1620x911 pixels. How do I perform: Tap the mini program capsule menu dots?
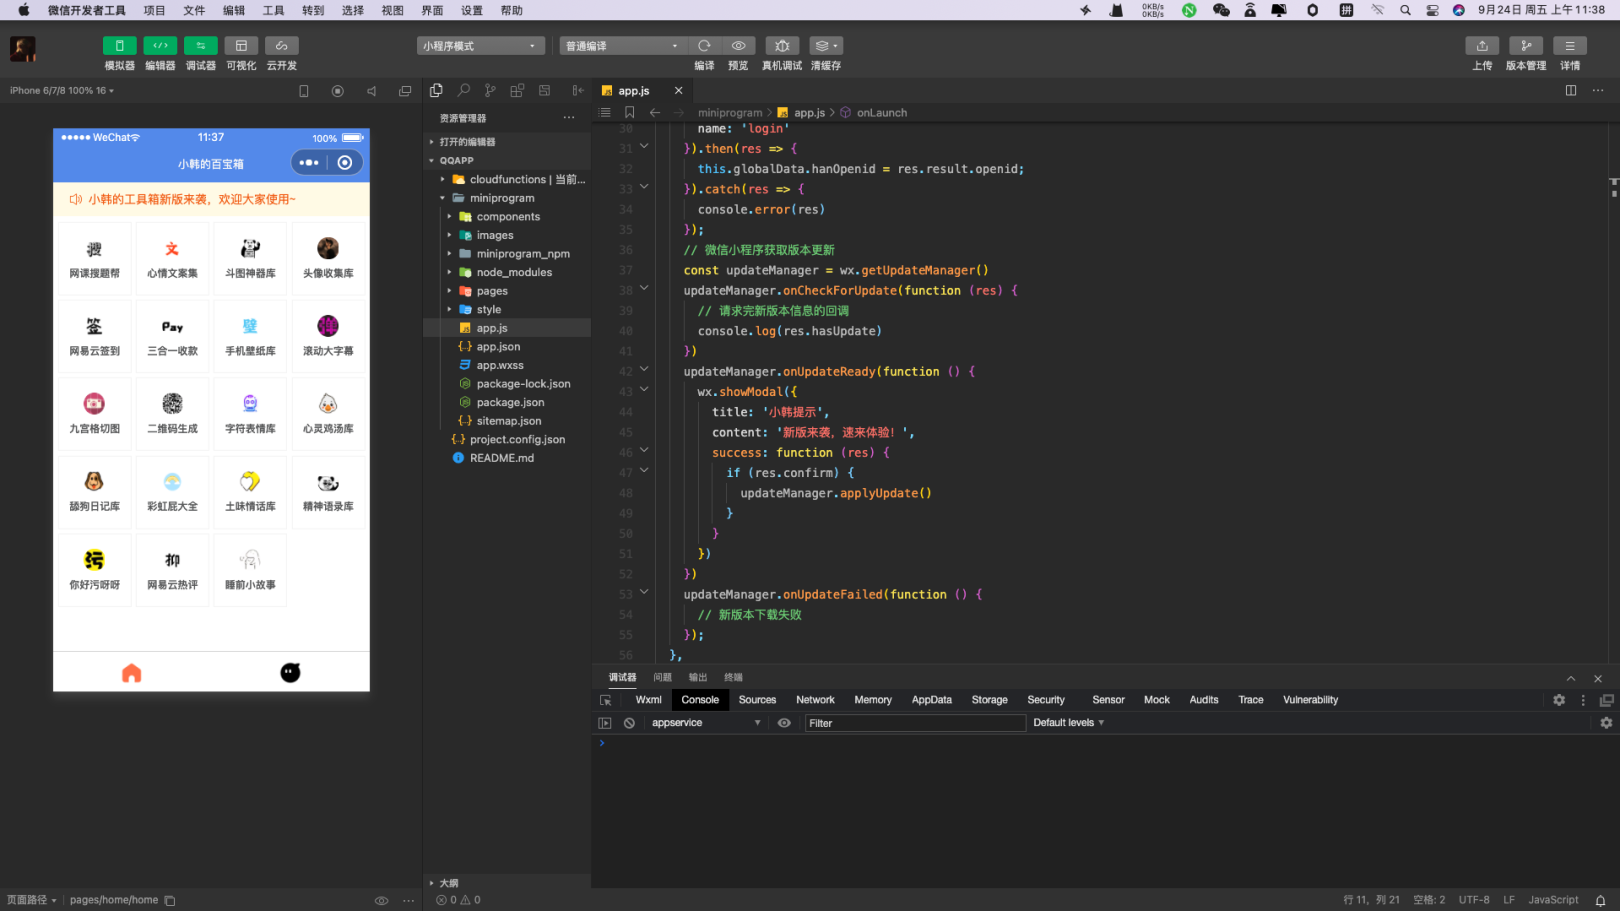[x=309, y=163]
